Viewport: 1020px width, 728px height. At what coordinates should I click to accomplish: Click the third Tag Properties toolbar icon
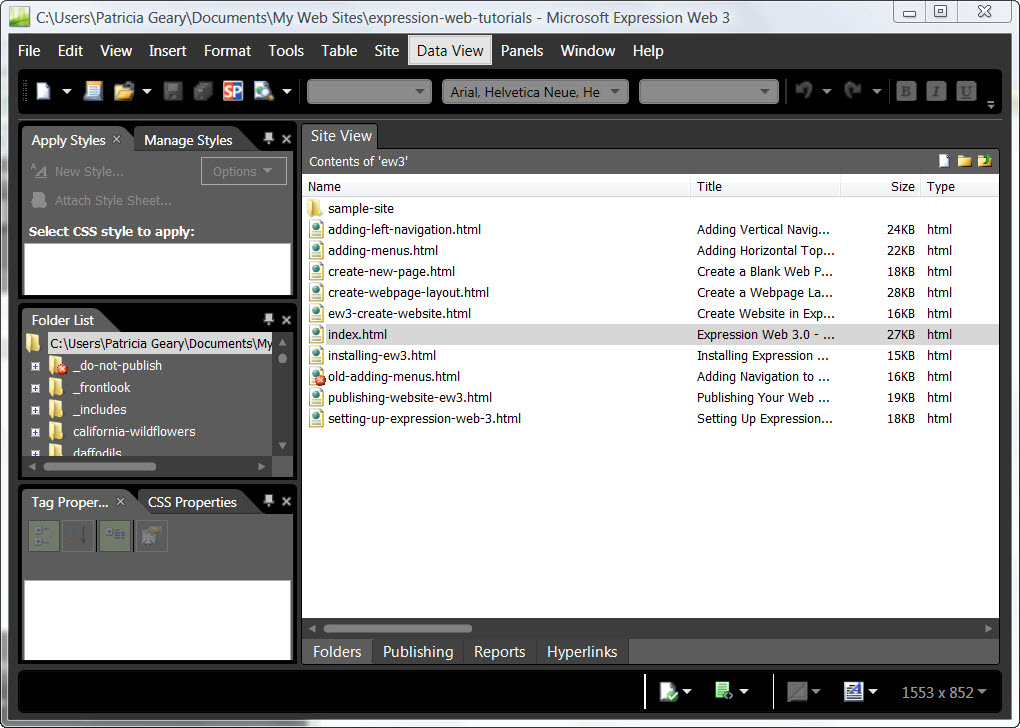(x=115, y=535)
